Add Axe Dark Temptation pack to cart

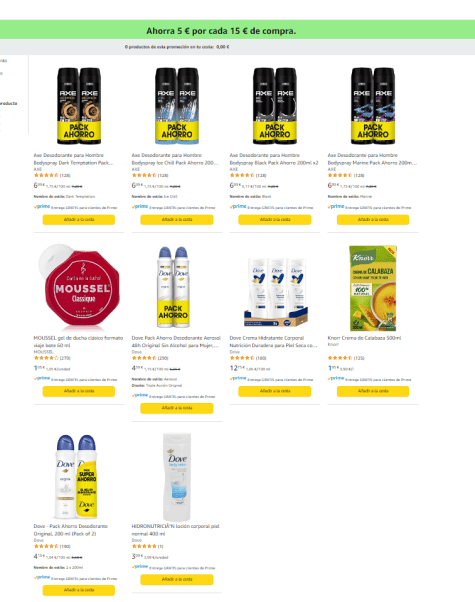(79, 220)
